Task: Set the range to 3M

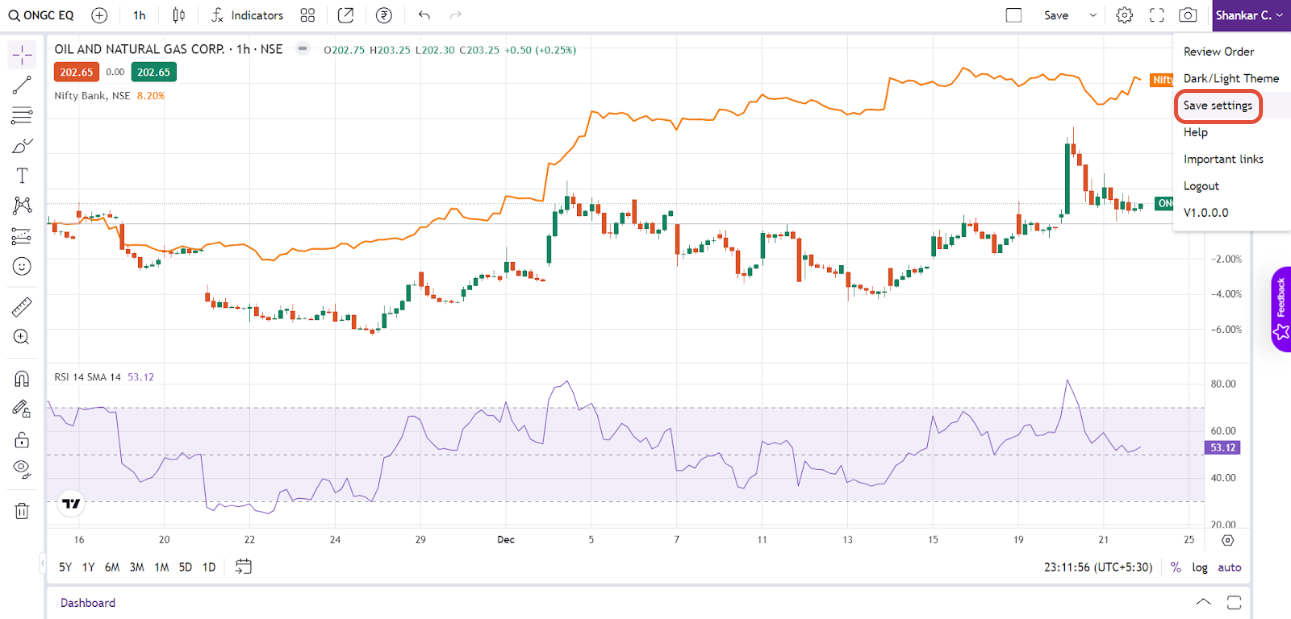Action: 137,567
